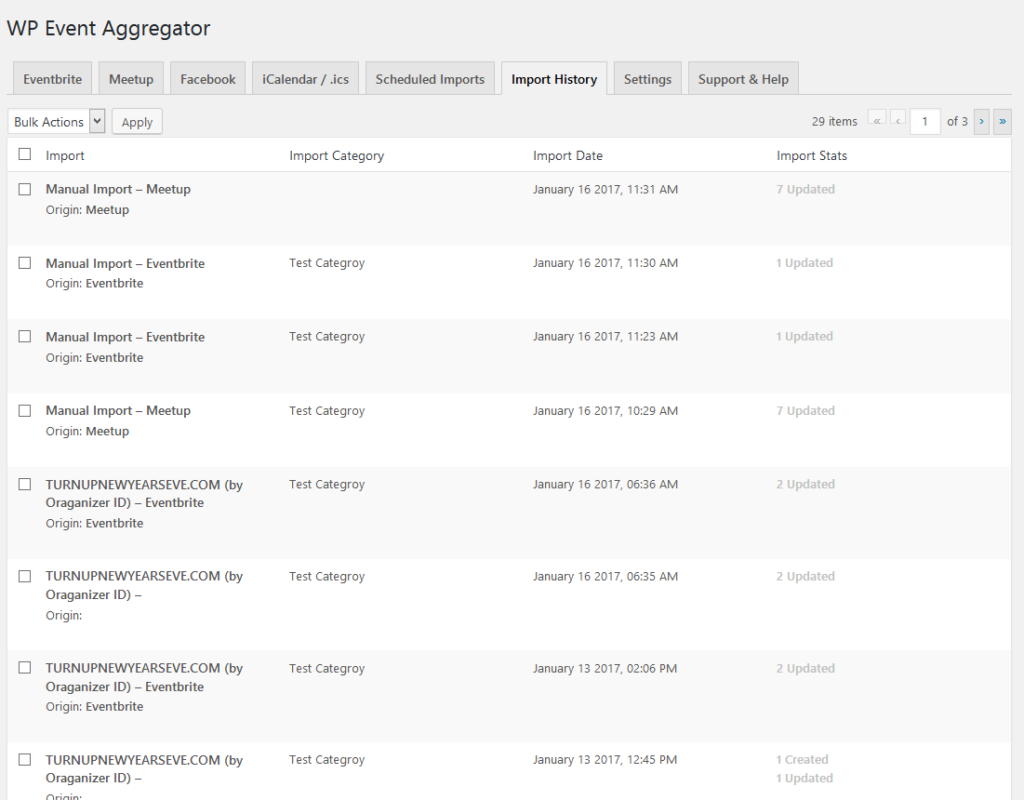The image size is (1024, 800).
Task: Click inside the page number input field
Action: coord(925,120)
